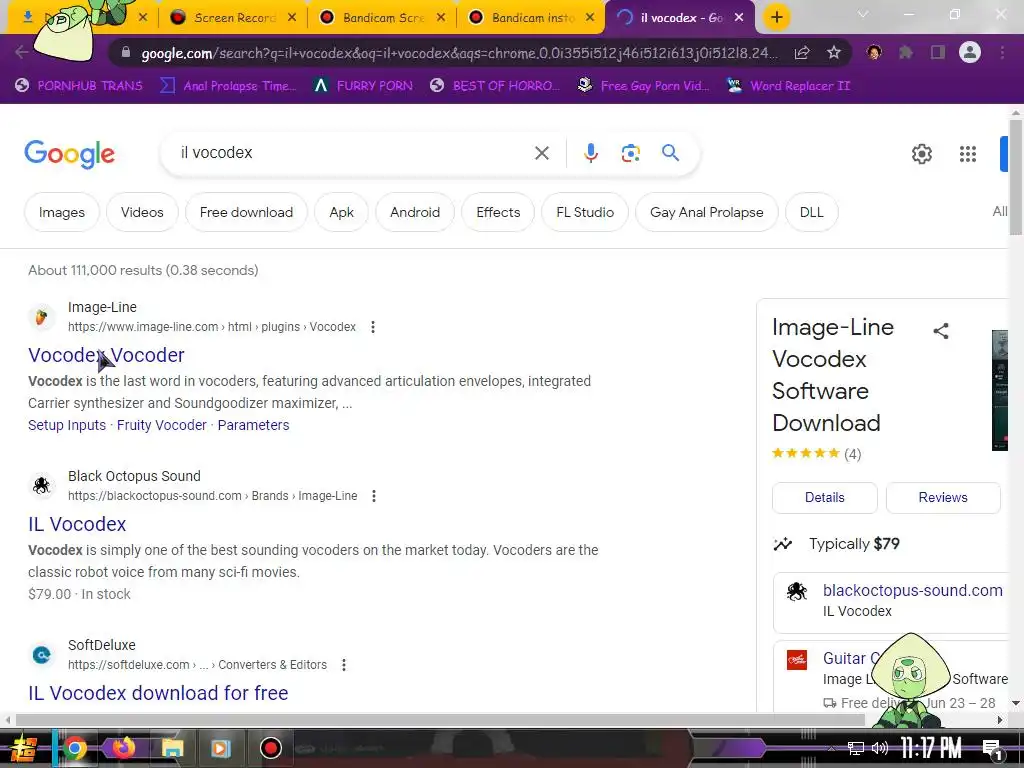The image size is (1024, 768).
Task: Open Parameters sitelink
Action: (253, 425)
